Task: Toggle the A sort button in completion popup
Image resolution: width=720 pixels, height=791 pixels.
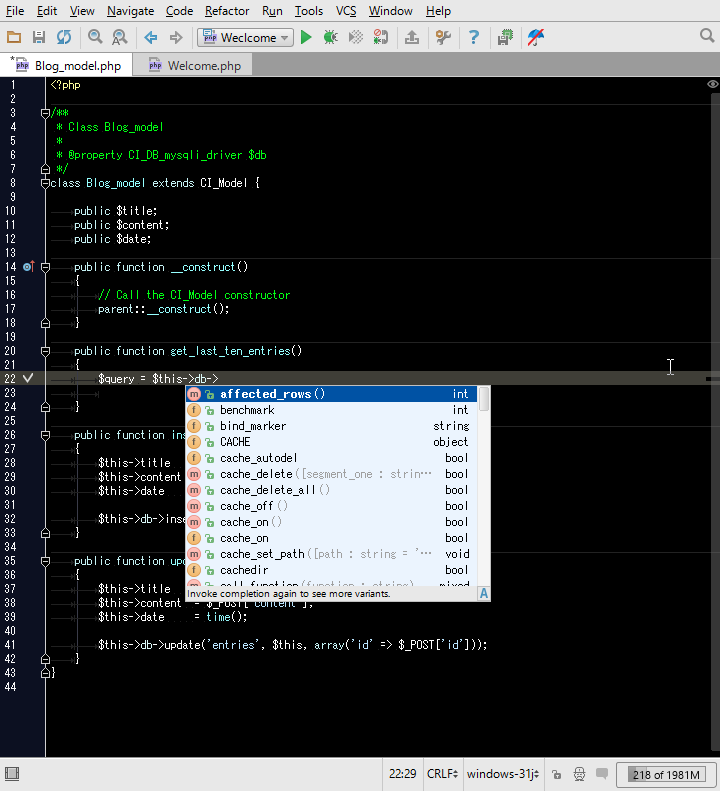Action: point(483,593)
